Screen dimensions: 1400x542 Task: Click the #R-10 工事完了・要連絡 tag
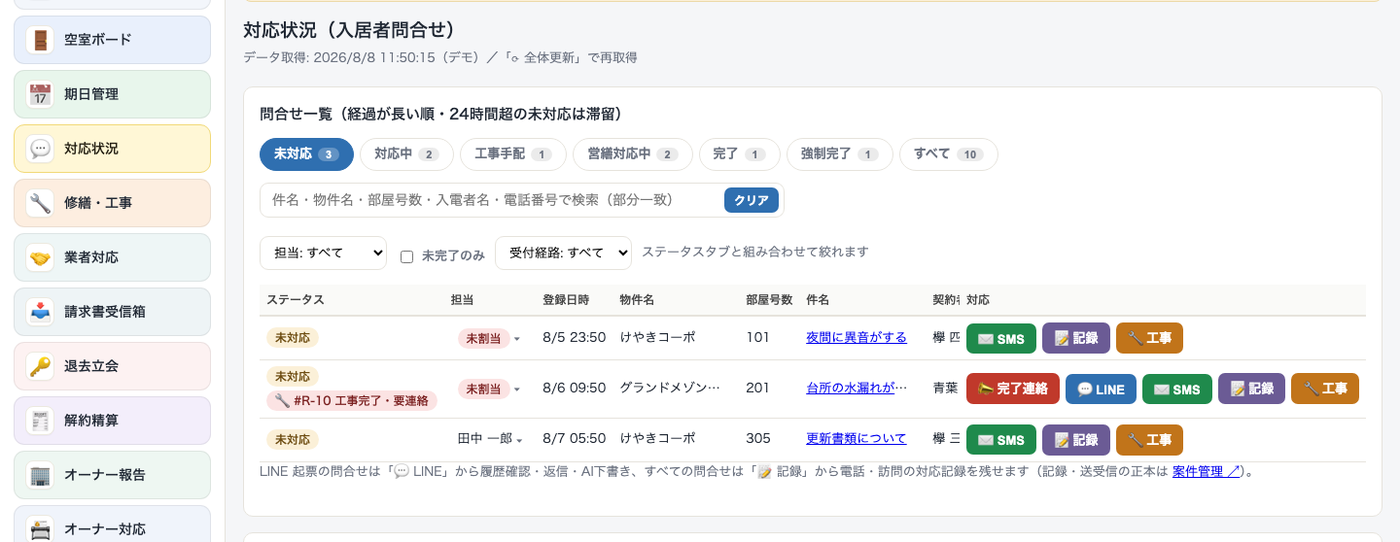coord(352,401)
